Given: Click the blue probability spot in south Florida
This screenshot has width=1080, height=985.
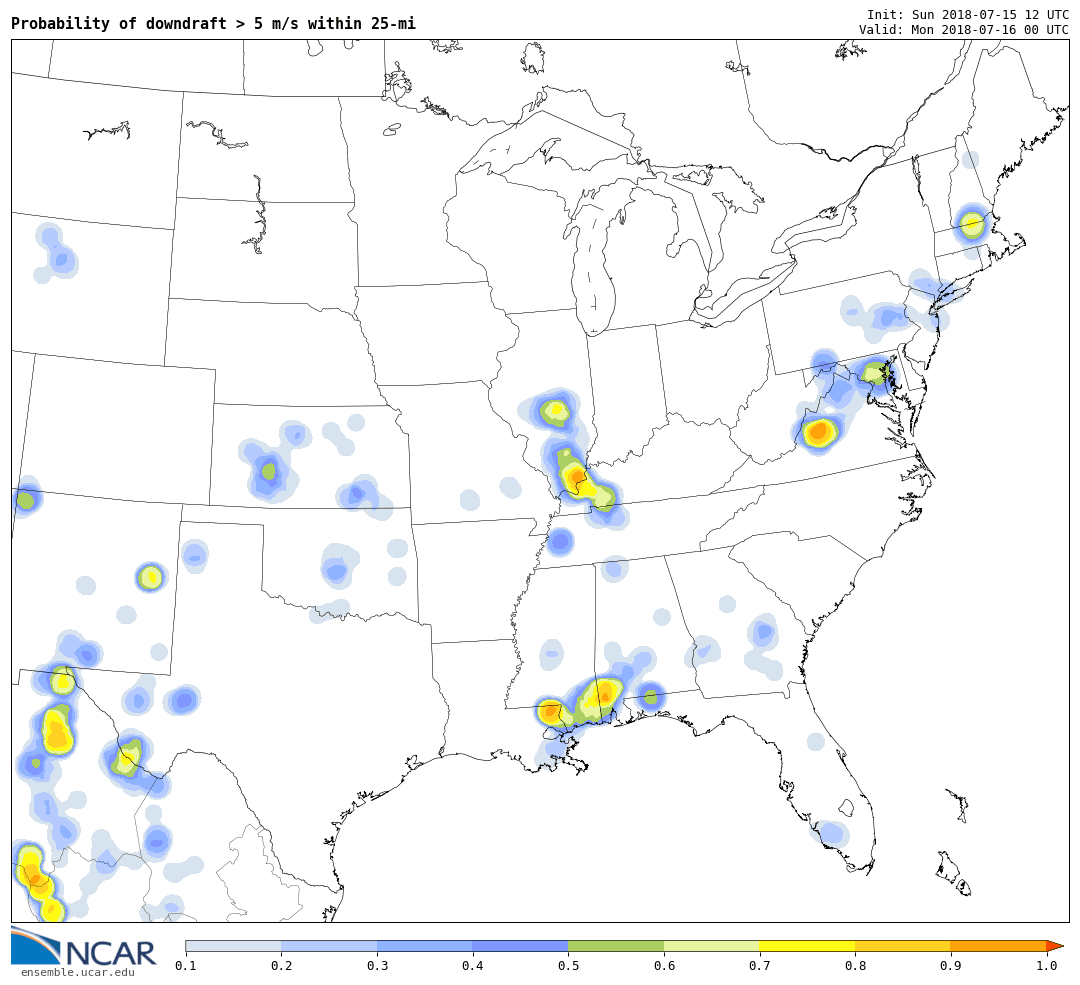Looking at the screenshot, I should coord(831,833).
